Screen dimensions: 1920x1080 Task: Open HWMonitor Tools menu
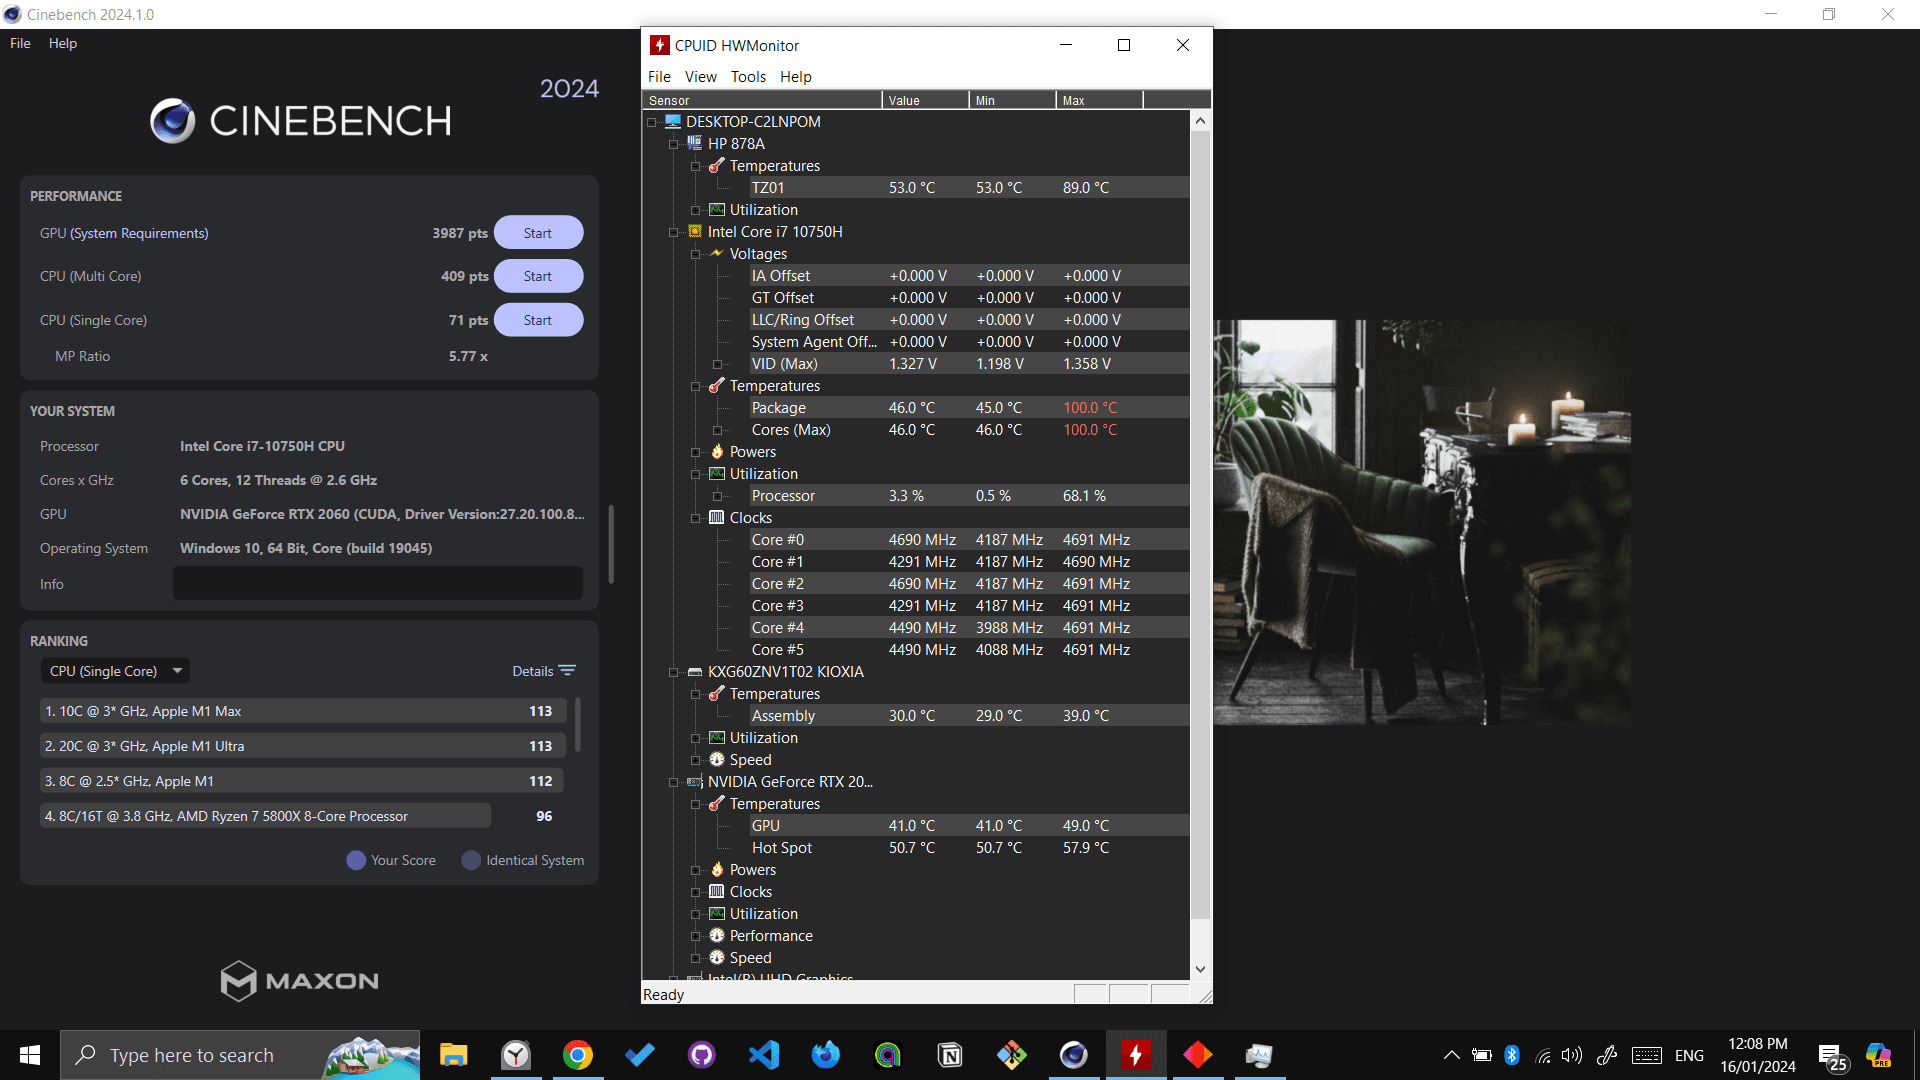coord(748,77)
